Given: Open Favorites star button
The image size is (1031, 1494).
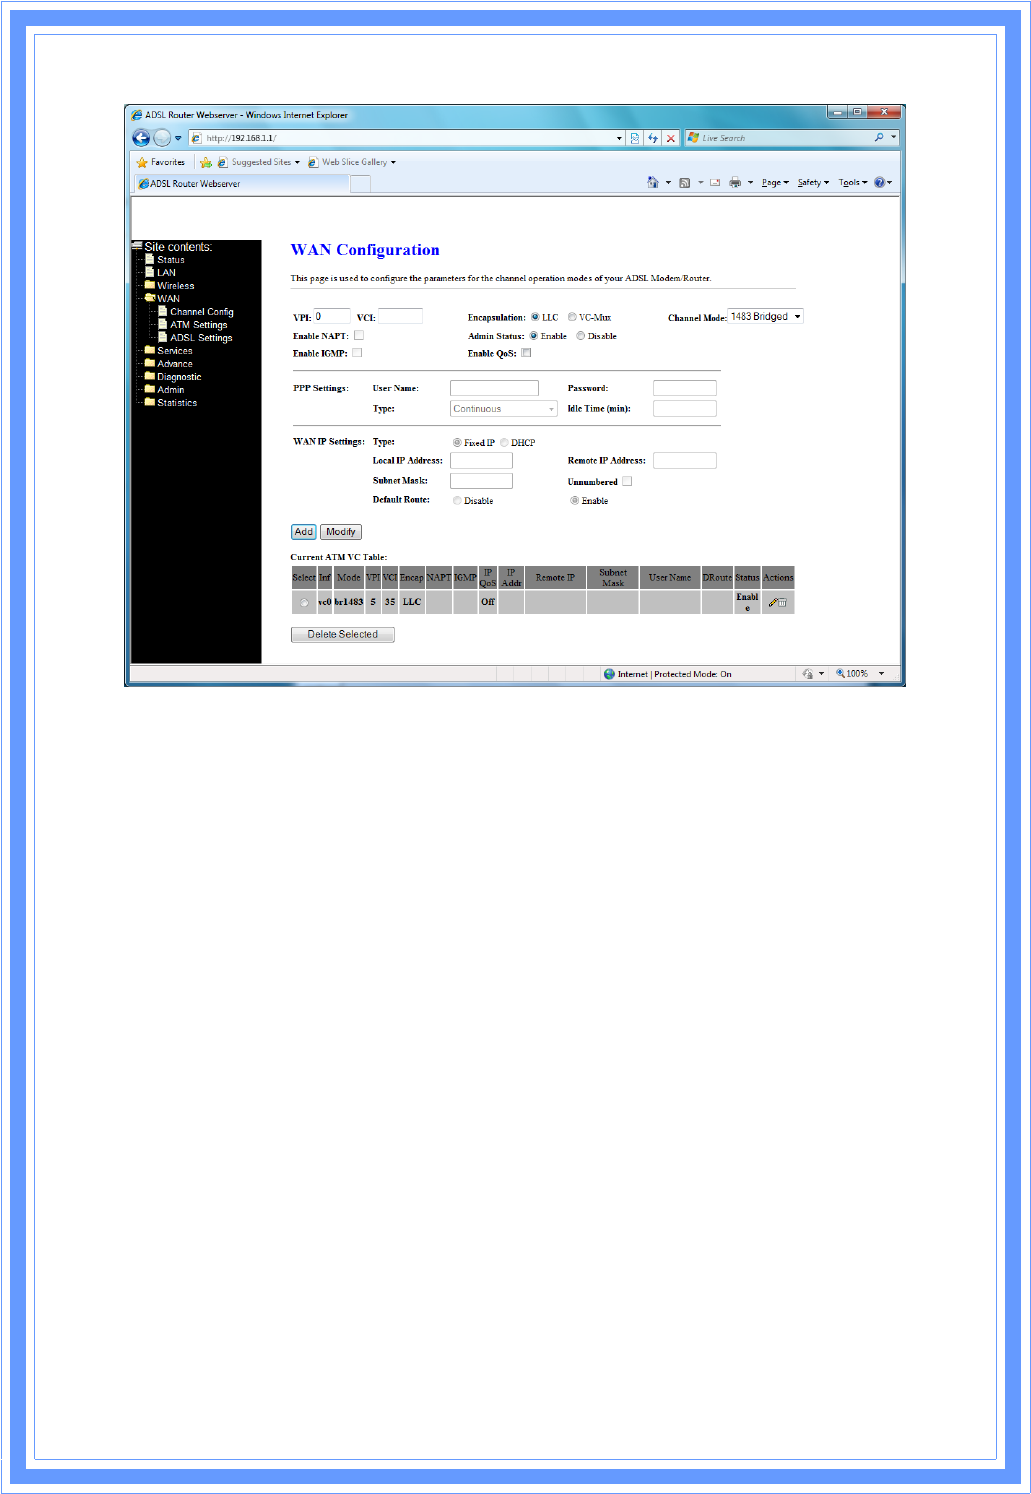Looking at the screenshot, I should click(160, 162).
